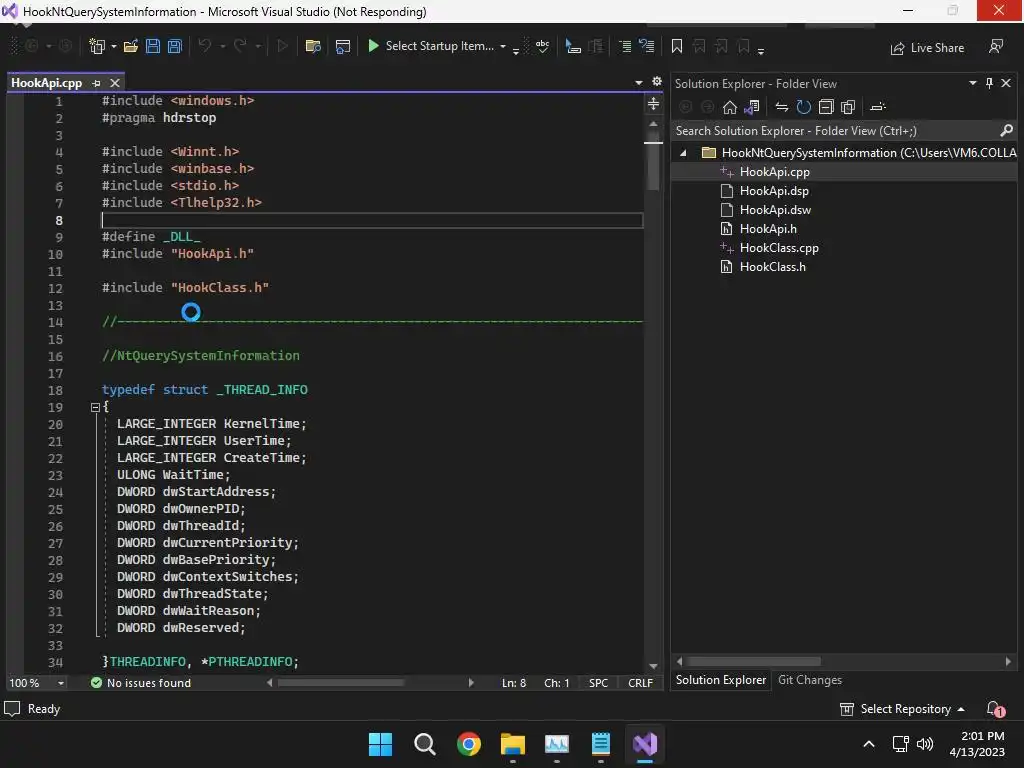Pin the HookApi.cpp tab
Image resolution: width=1024 pixels, height=768 pixels.
tap(97, 83)
